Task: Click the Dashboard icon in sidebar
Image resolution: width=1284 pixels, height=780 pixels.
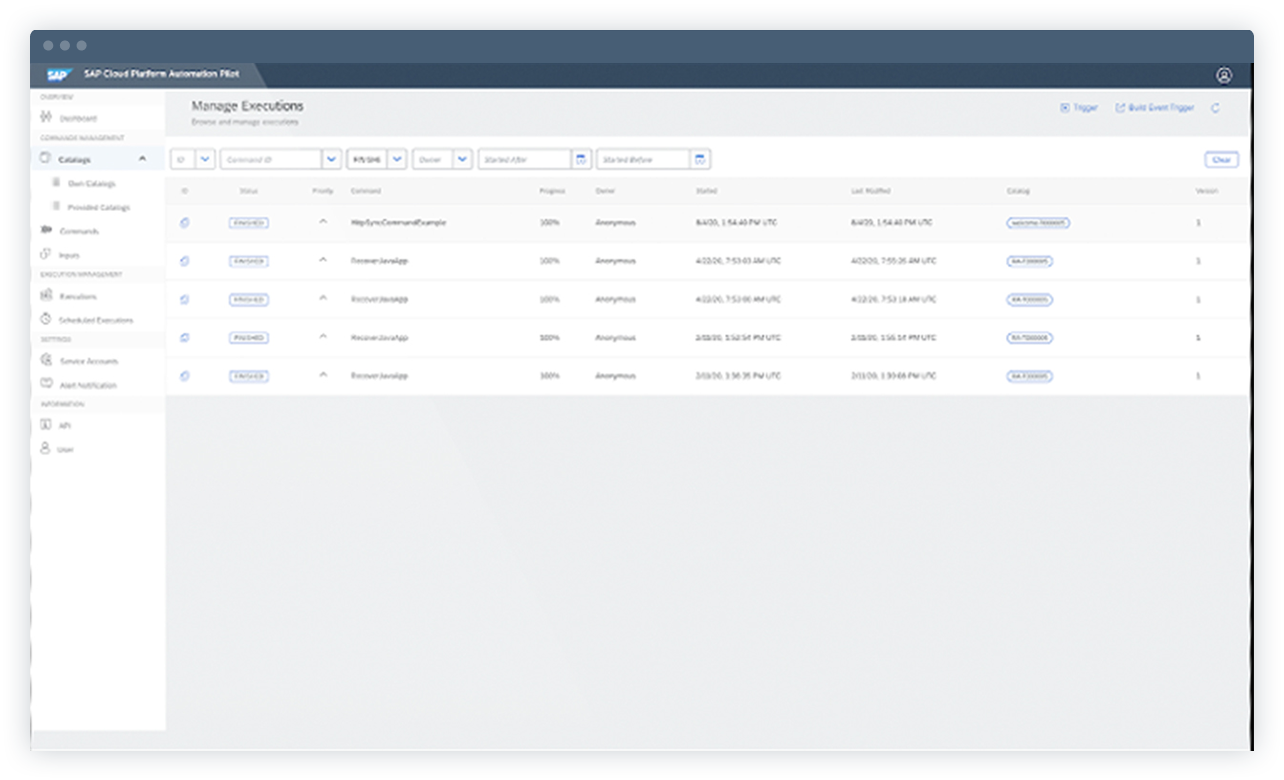Action: coord(45,117)
